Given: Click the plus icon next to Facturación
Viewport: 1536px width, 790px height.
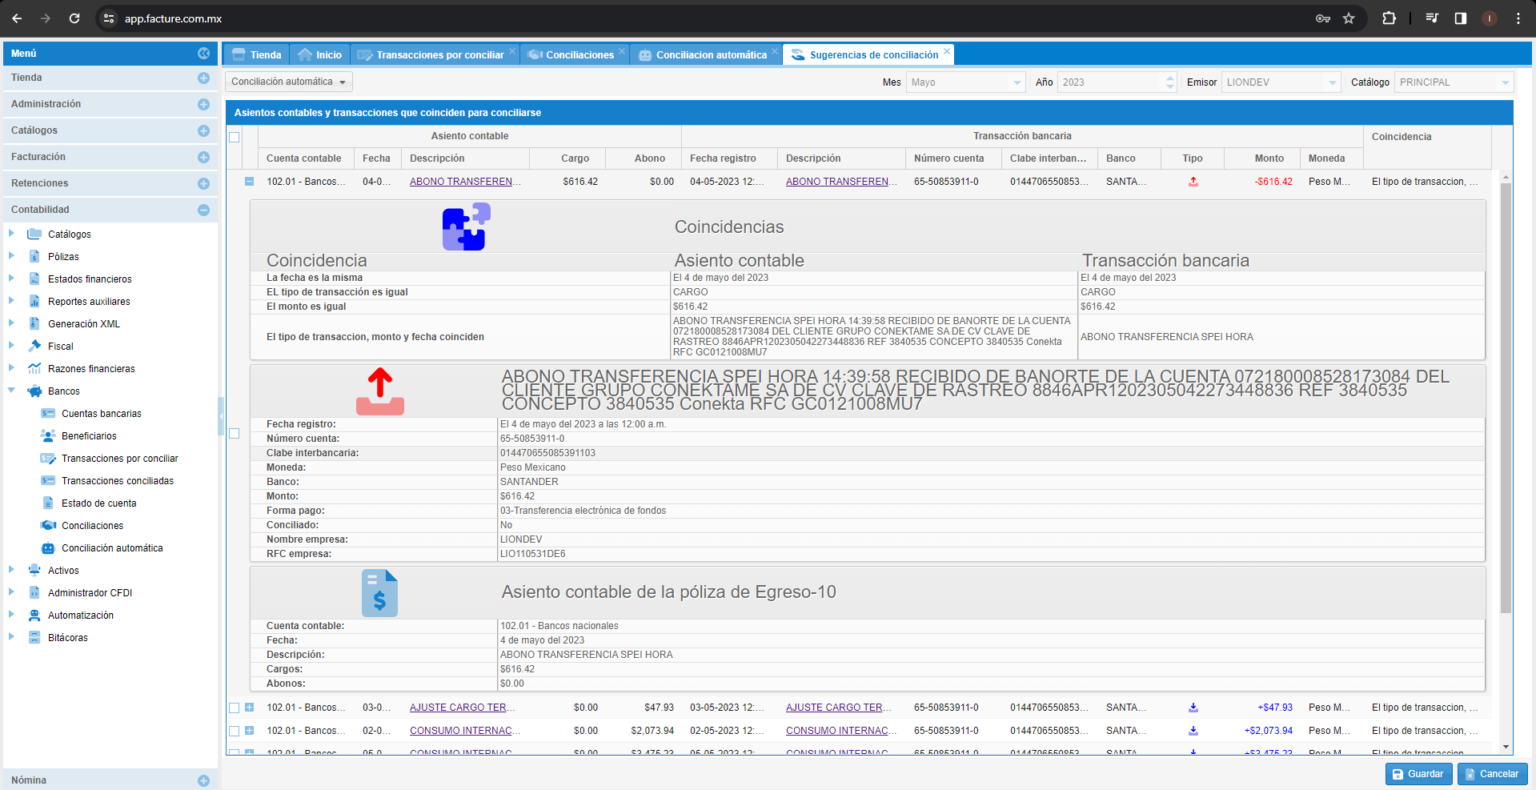Looking at the screenshot, I should (x=203, y=157).
